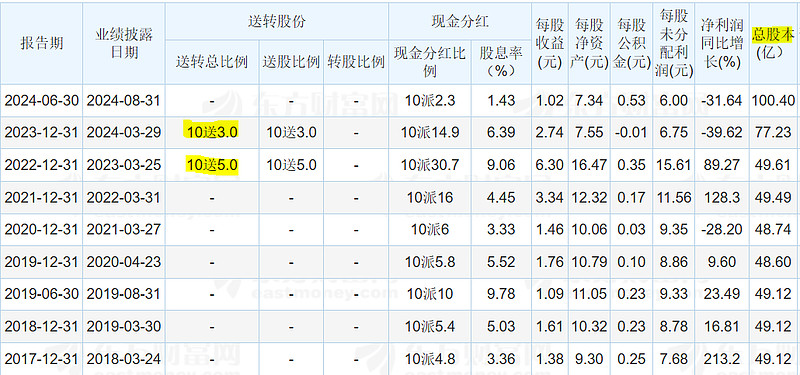The width and height of the screenshot is (800, 375).
Task: Click profit growth value 213.2
Action: tap(721, 359)
